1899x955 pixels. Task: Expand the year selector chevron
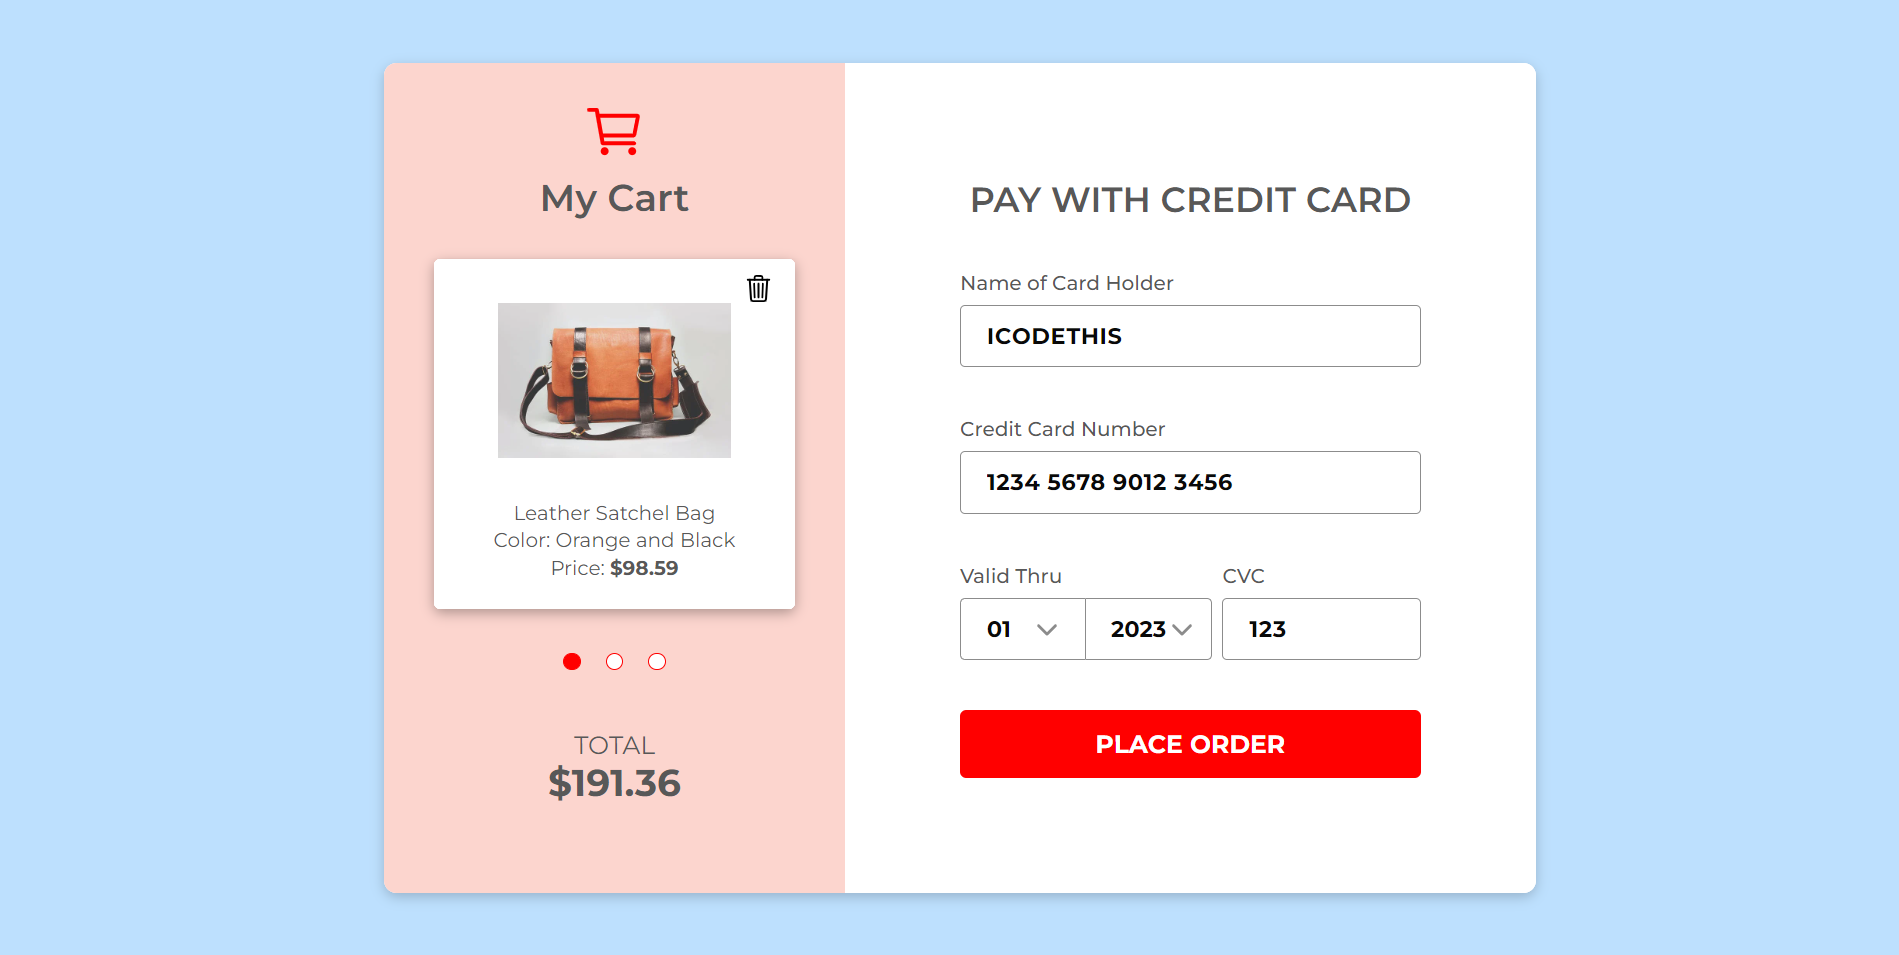pyautogui.click(x=1184, y=629)
